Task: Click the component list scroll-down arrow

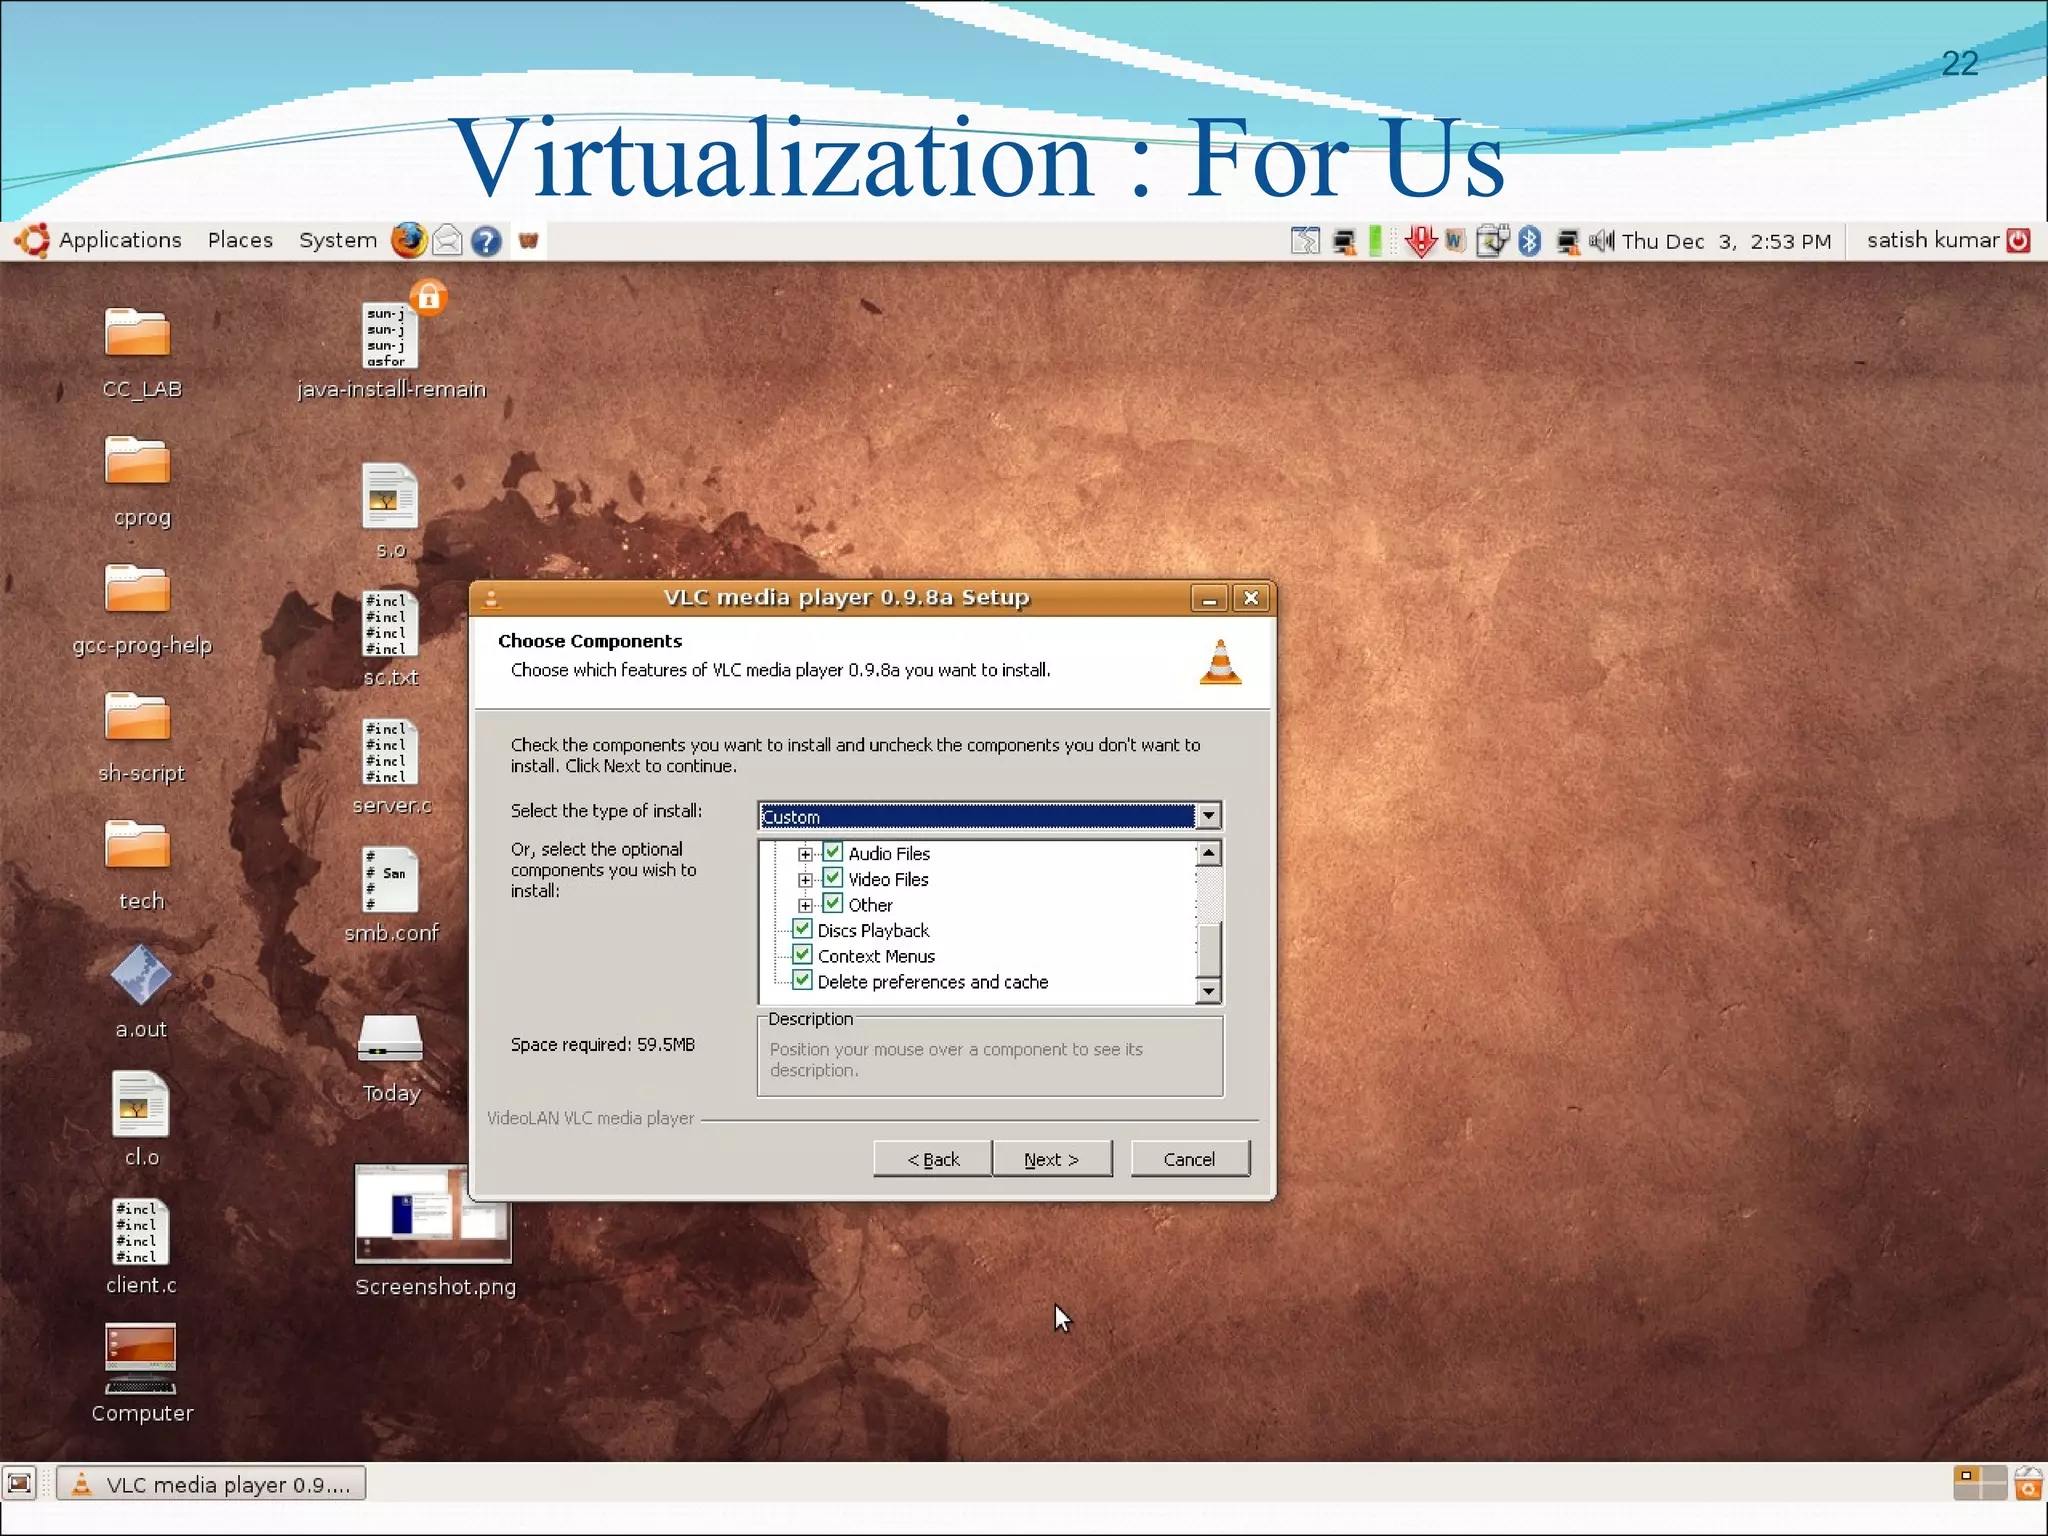Action: coord(1208,991)
